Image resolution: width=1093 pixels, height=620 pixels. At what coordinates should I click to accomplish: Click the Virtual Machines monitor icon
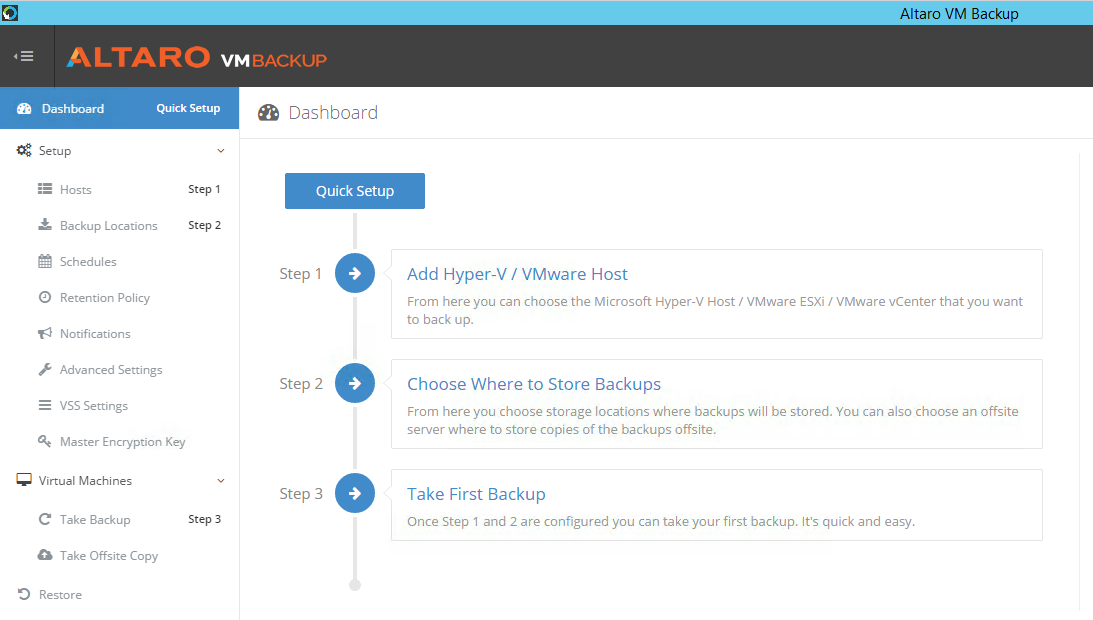pos(24,481)
